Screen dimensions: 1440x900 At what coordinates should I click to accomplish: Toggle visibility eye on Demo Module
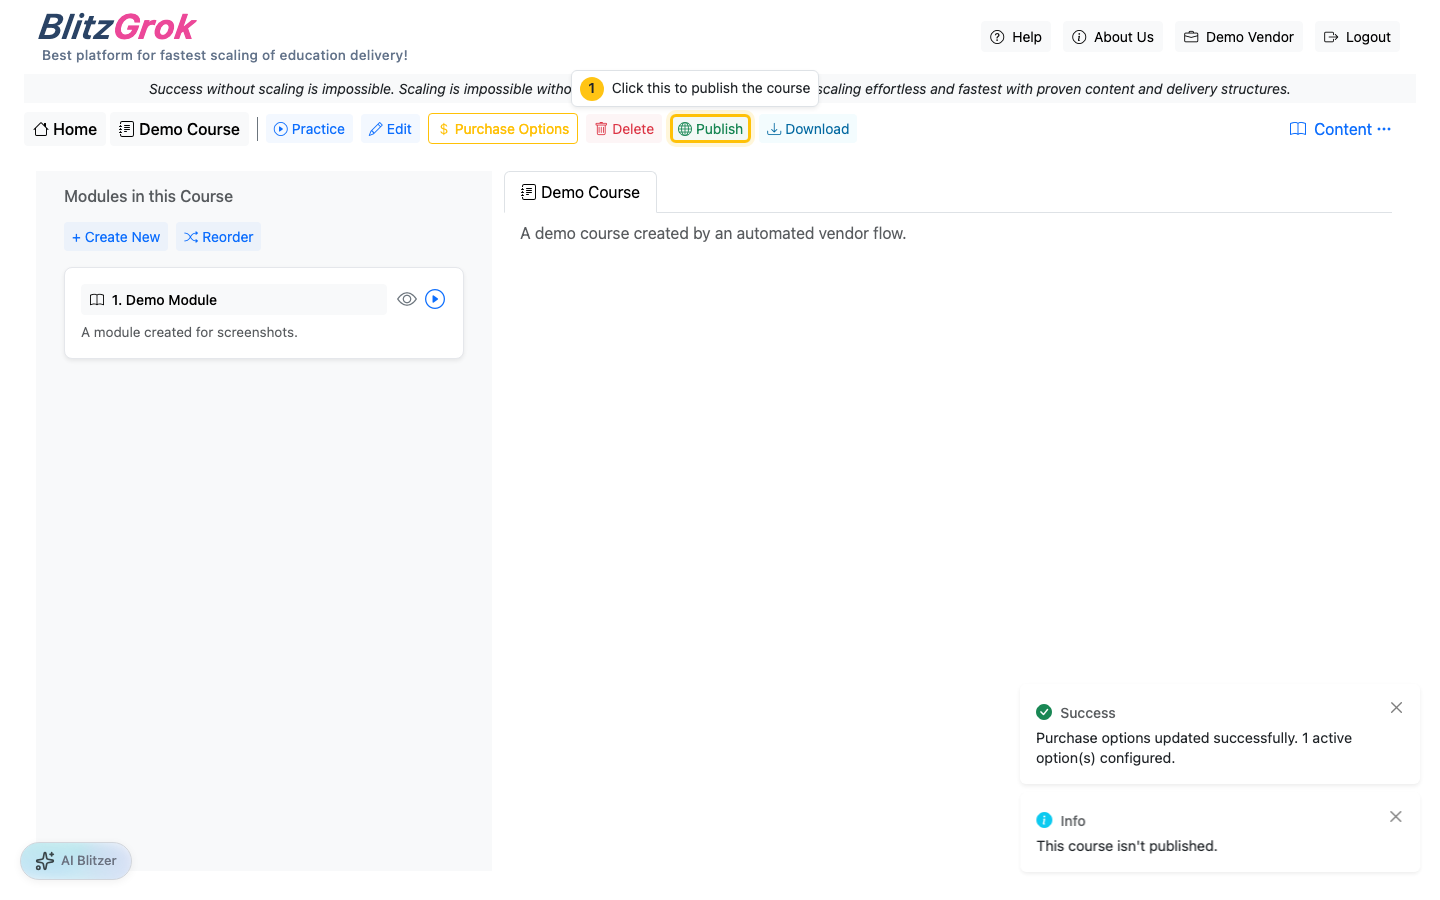tap(406, 299)
